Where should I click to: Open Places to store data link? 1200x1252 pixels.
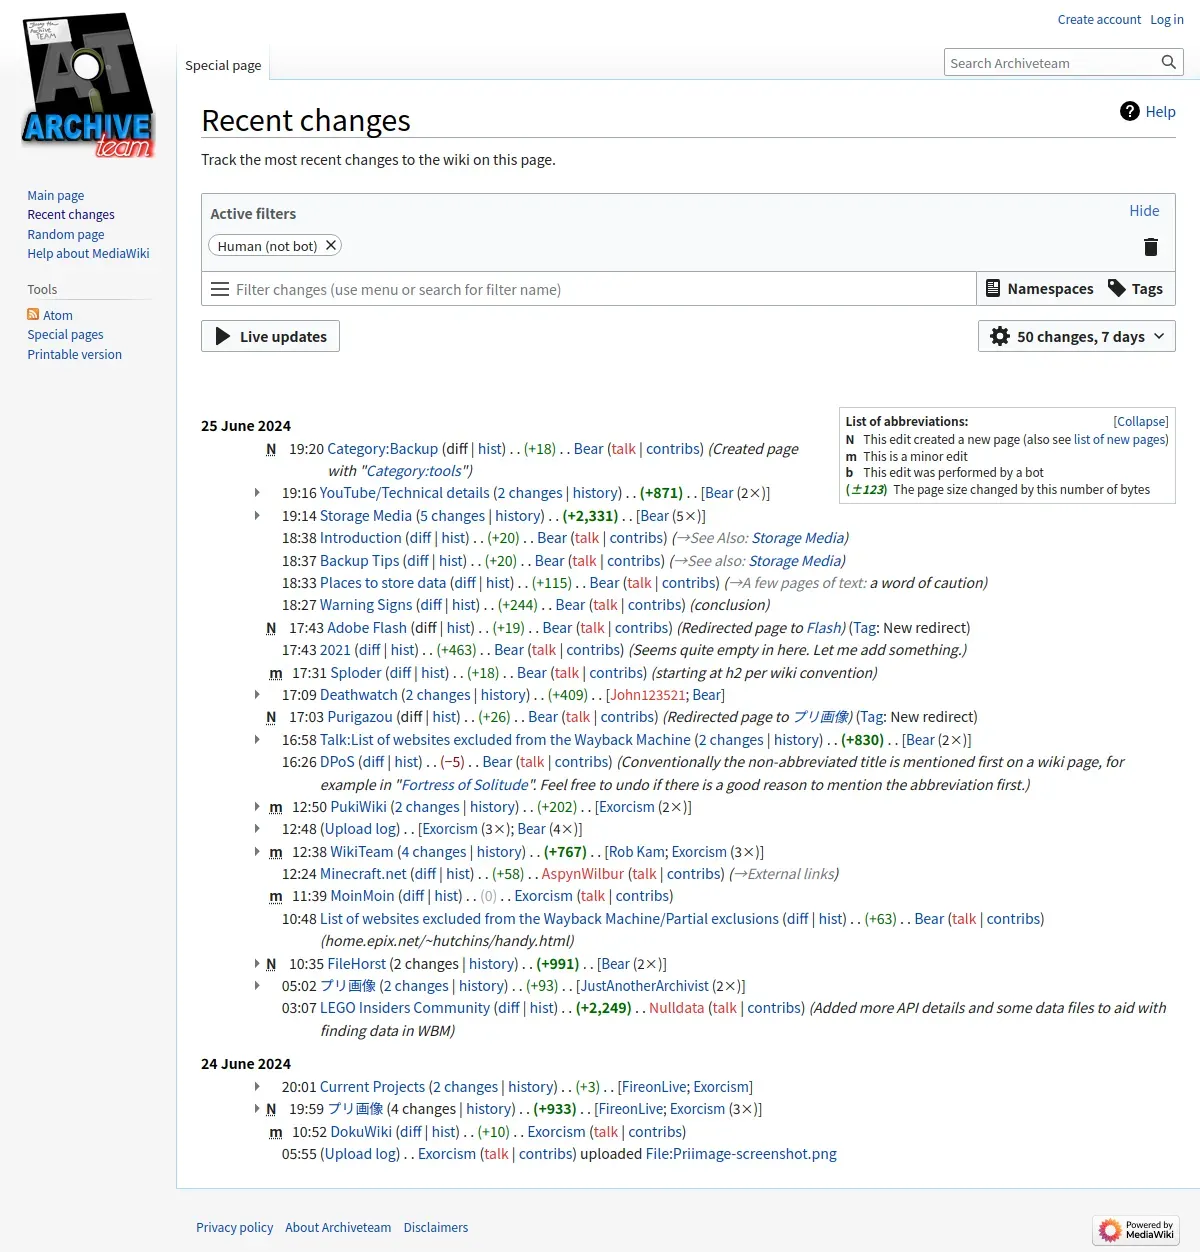click(383, 583)
